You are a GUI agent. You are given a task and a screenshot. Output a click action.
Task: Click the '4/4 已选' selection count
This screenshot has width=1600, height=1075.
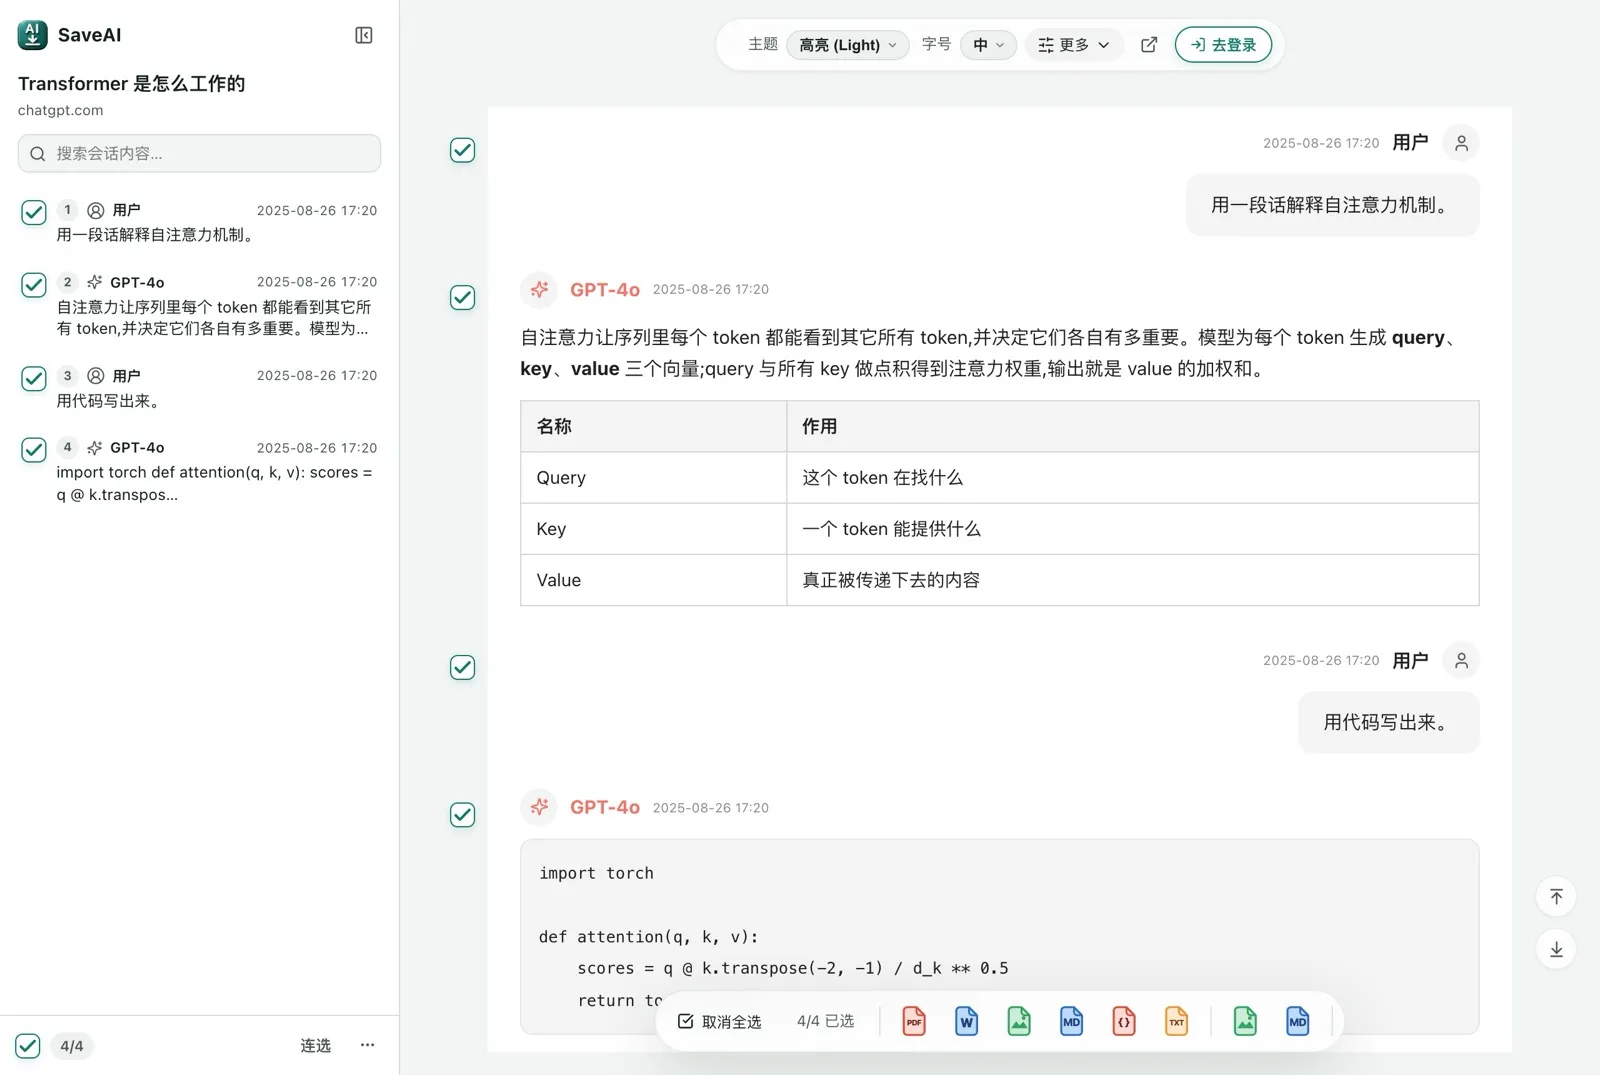825,1021
